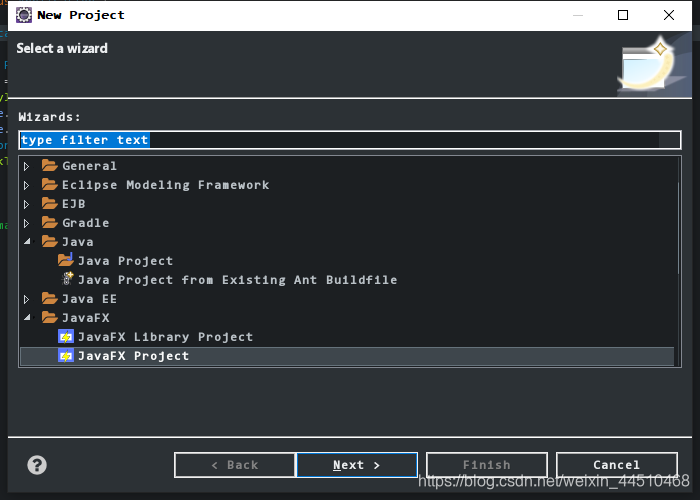This screenshot has height=500, width=700.
Task: Click the JavaFX category folder icon
Action: [50, 317]
